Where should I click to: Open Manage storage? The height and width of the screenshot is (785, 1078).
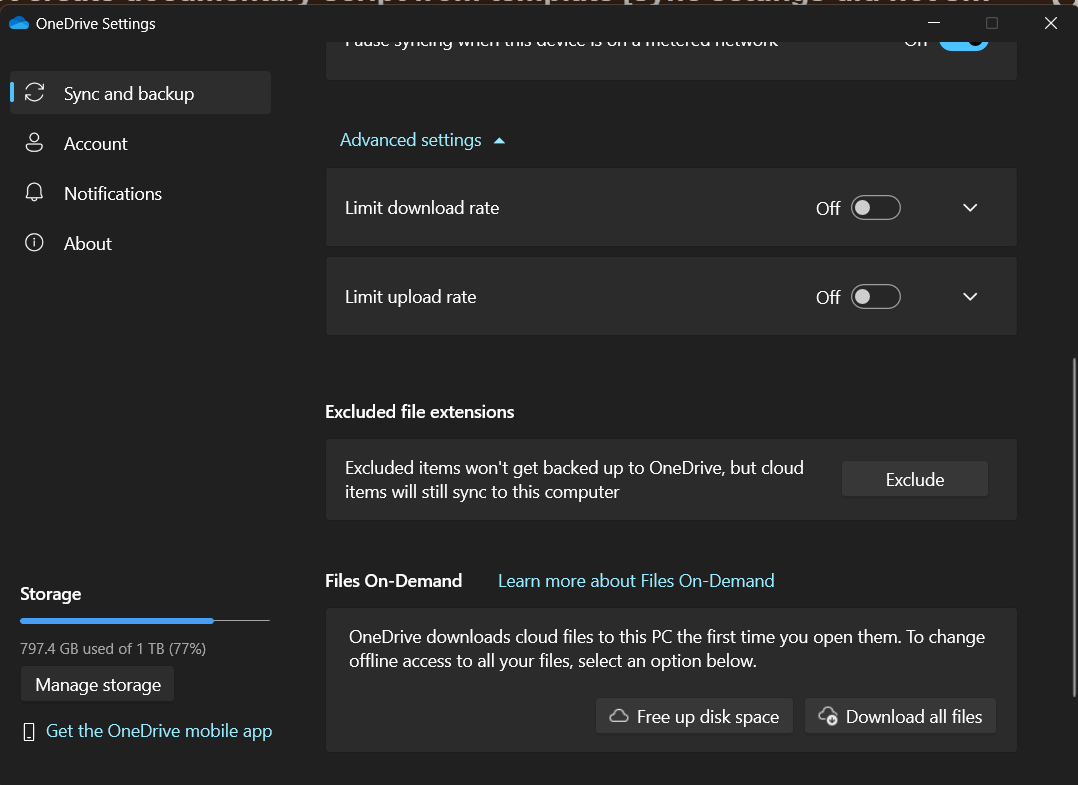tap(98, 685)
